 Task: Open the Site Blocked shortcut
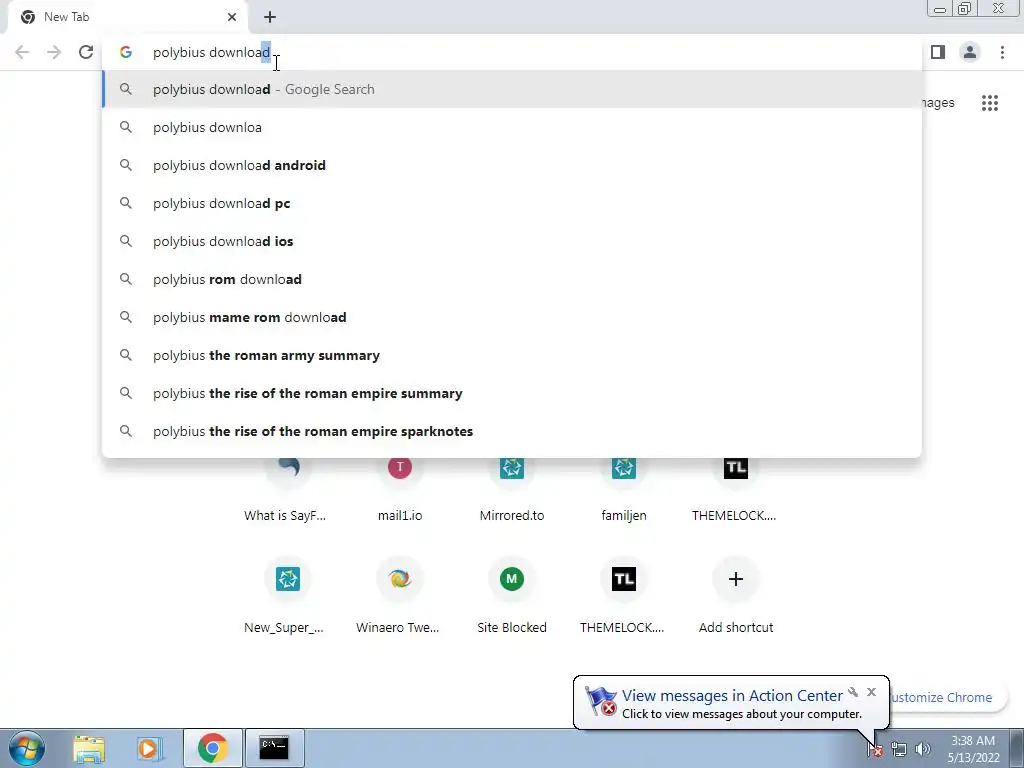(x=512, y=594)
